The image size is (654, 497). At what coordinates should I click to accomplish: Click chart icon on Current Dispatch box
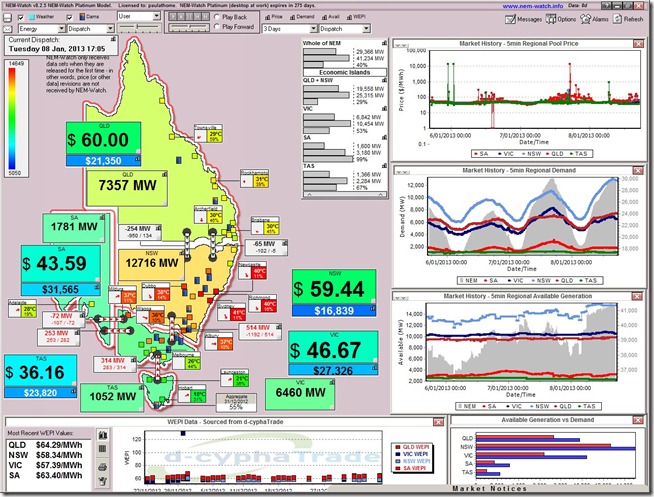113,39
